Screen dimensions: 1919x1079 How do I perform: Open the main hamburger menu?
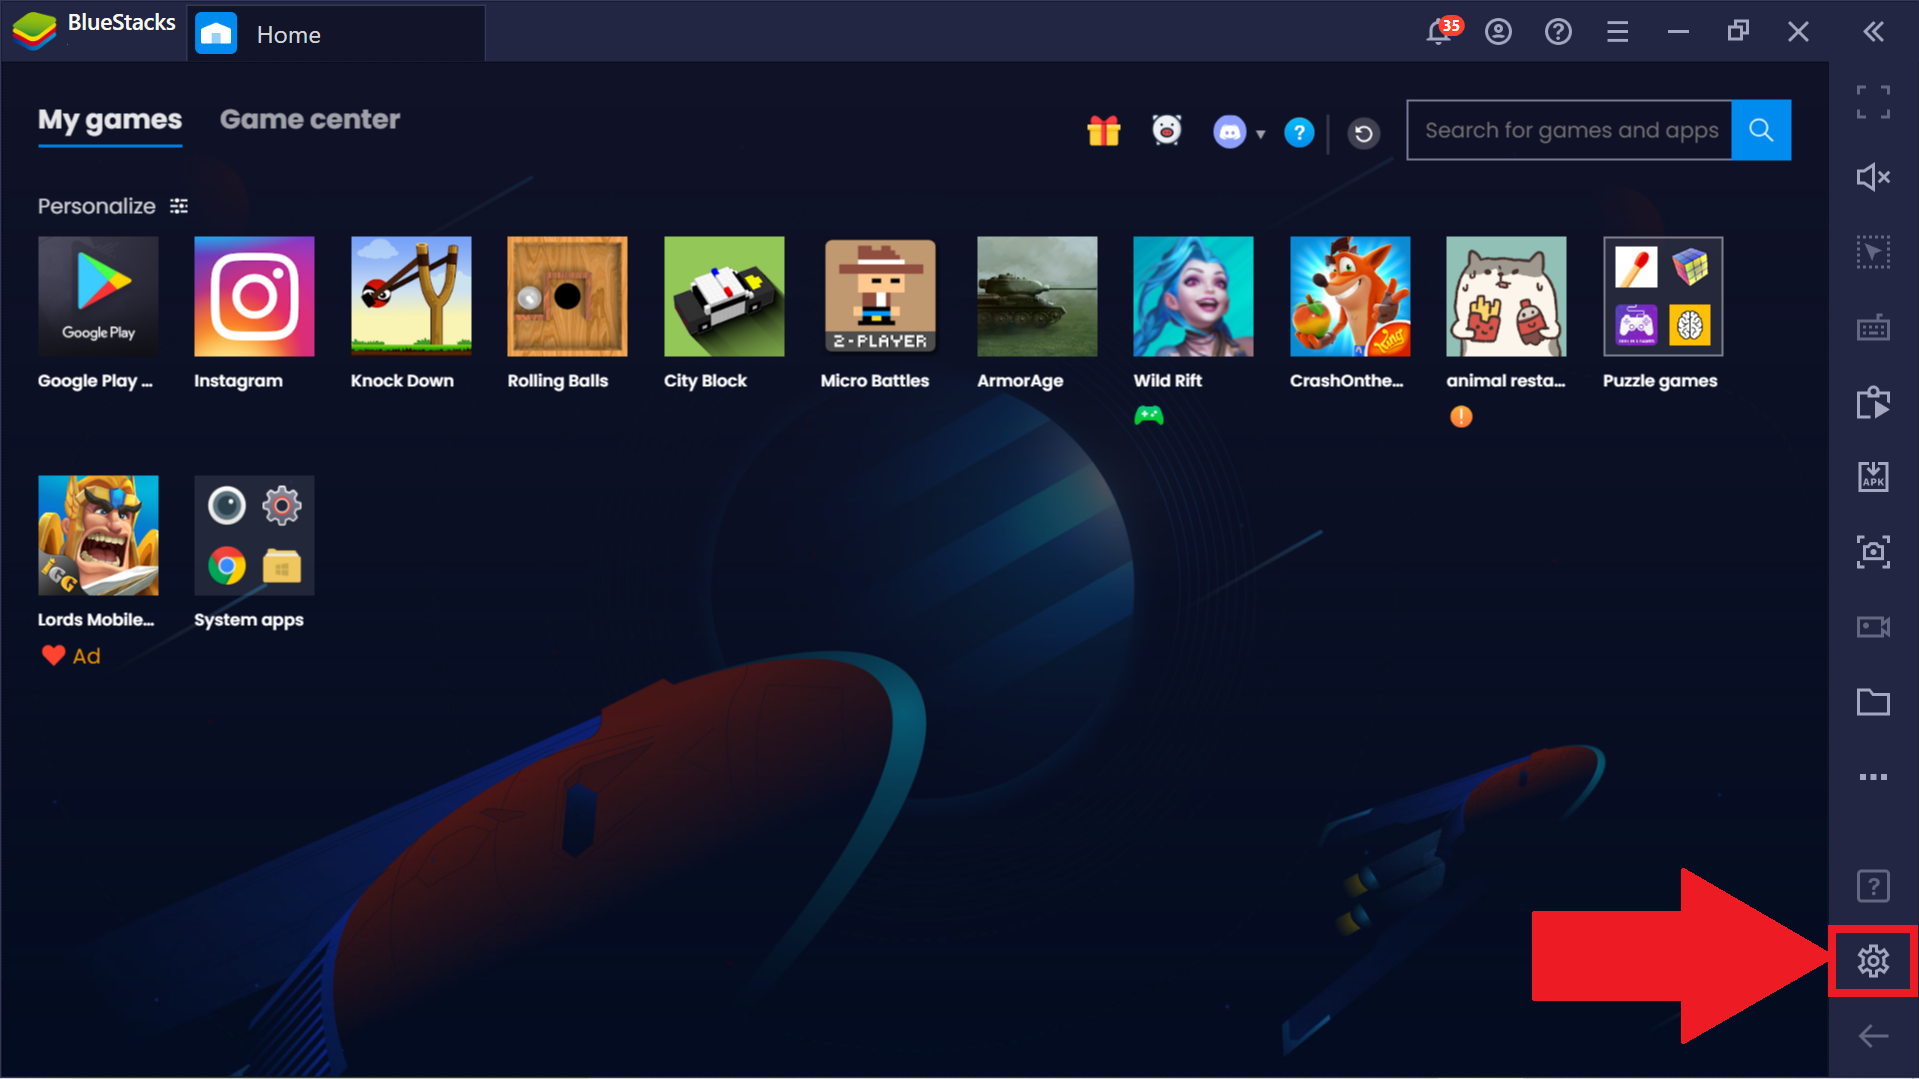1617,31
